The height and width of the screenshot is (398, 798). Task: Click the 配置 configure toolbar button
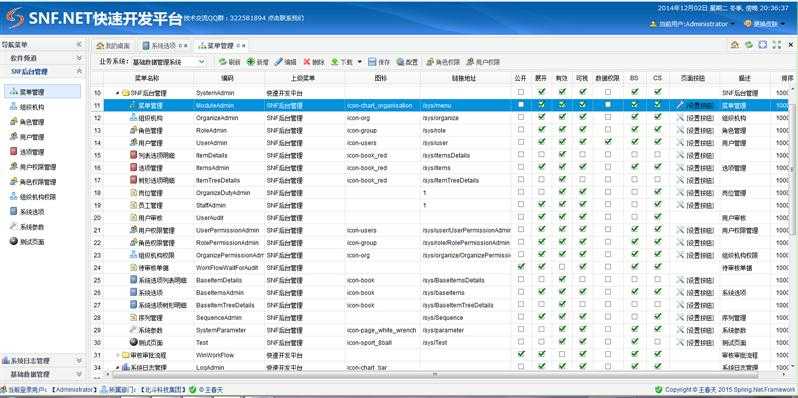click(407, 62)
